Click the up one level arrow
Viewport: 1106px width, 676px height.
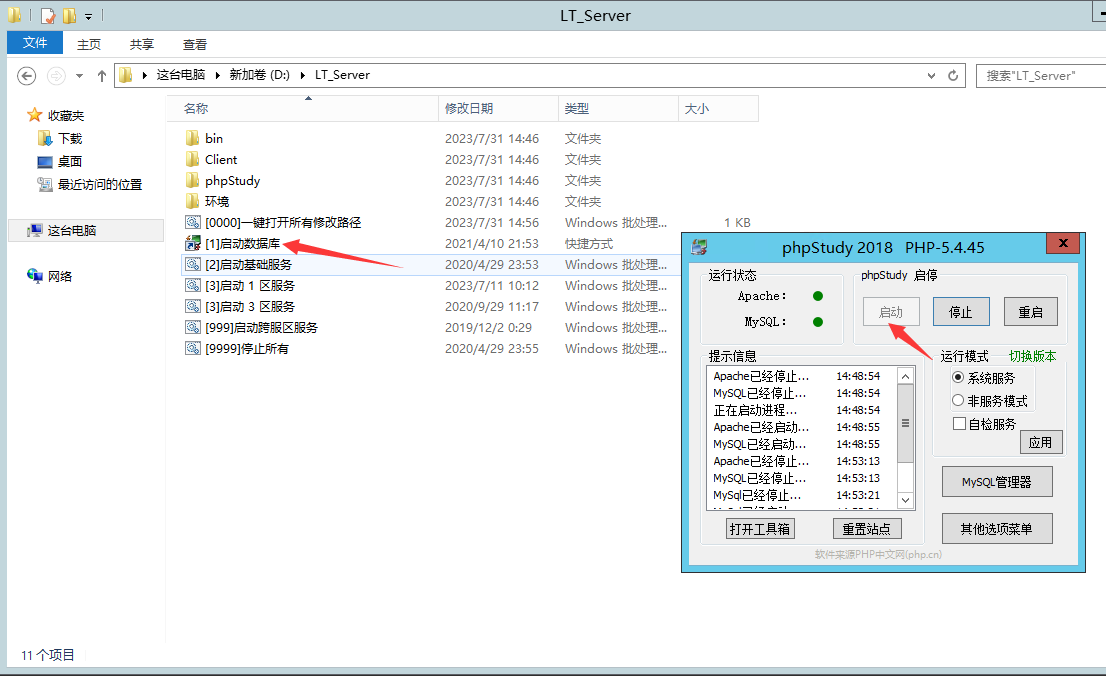pos(102,75)
